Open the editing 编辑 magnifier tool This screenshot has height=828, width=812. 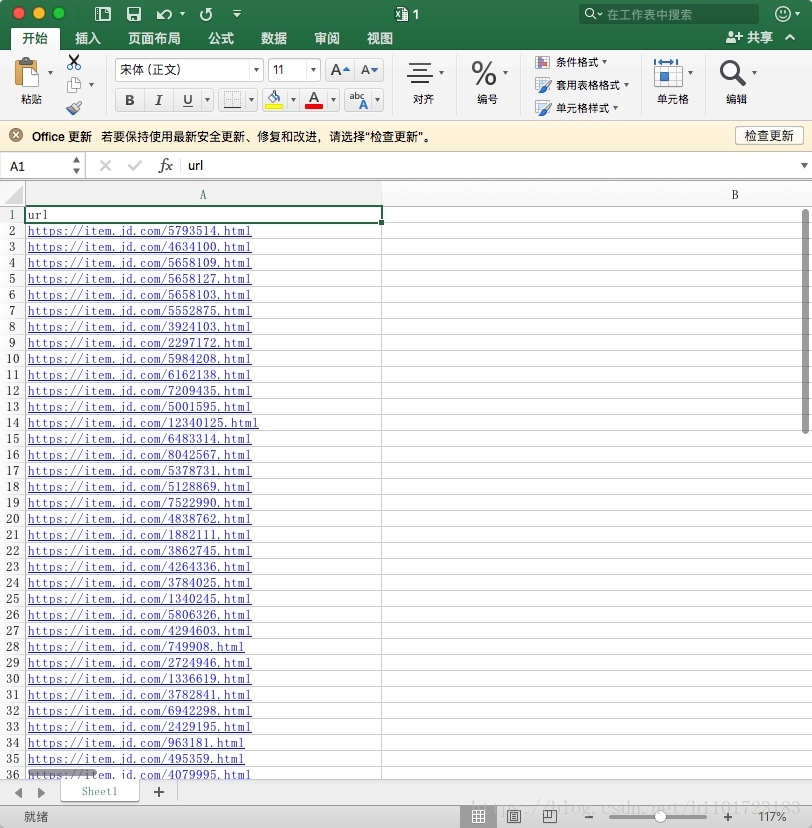coord(733,73)
